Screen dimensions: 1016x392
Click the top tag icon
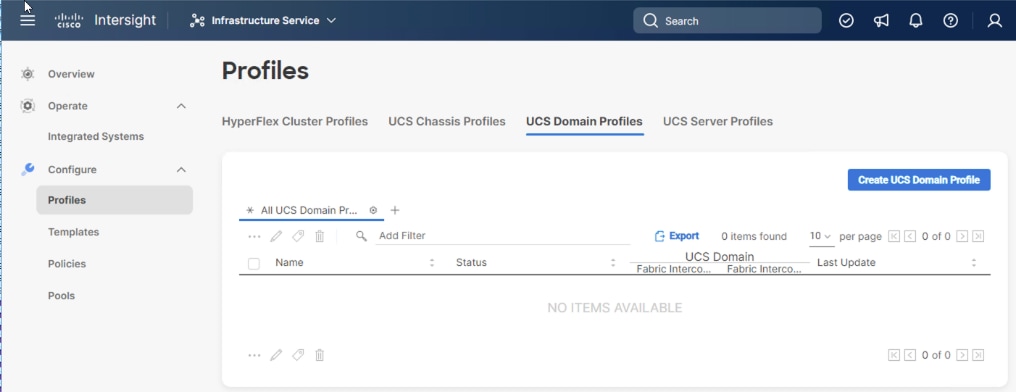tap(298, 236)
